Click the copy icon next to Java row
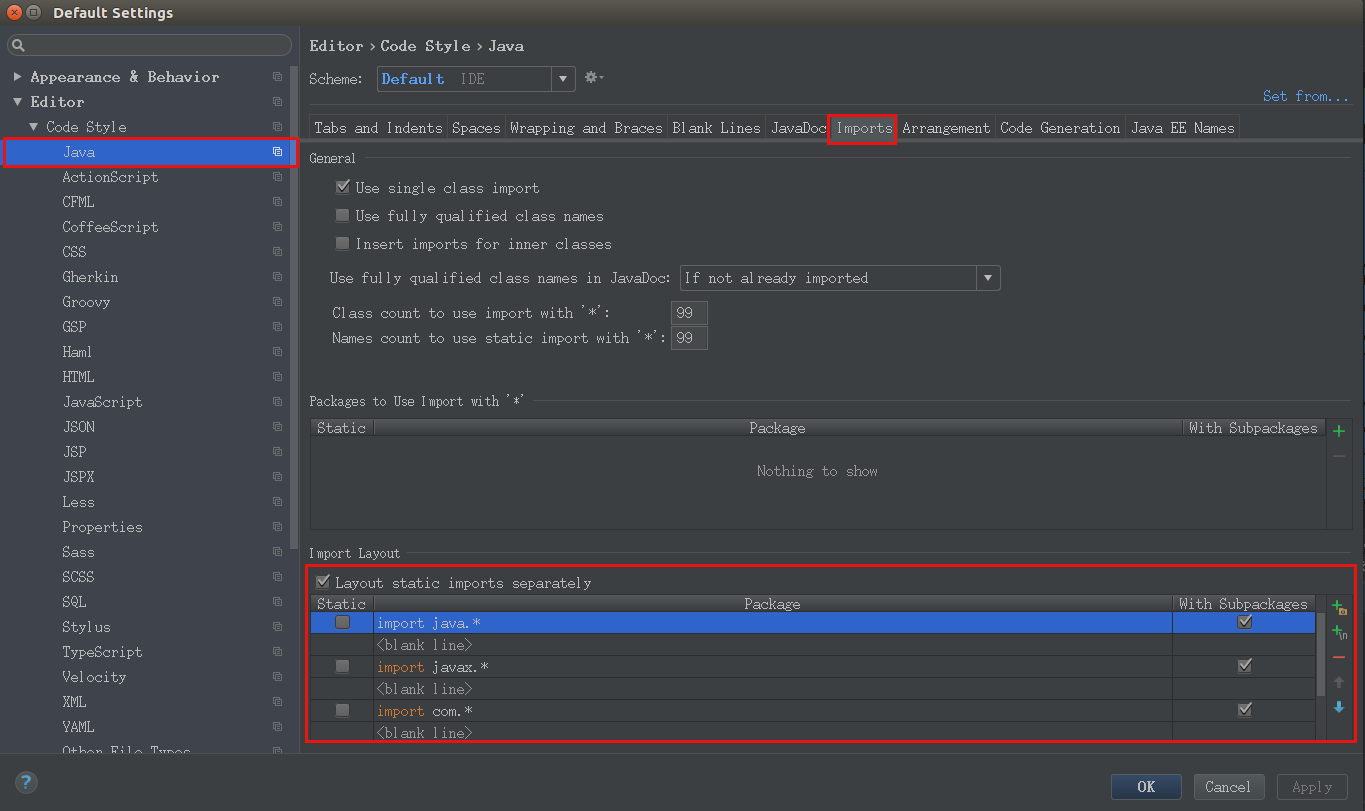This screenshot has width=1365, height=811. point(277,152)
